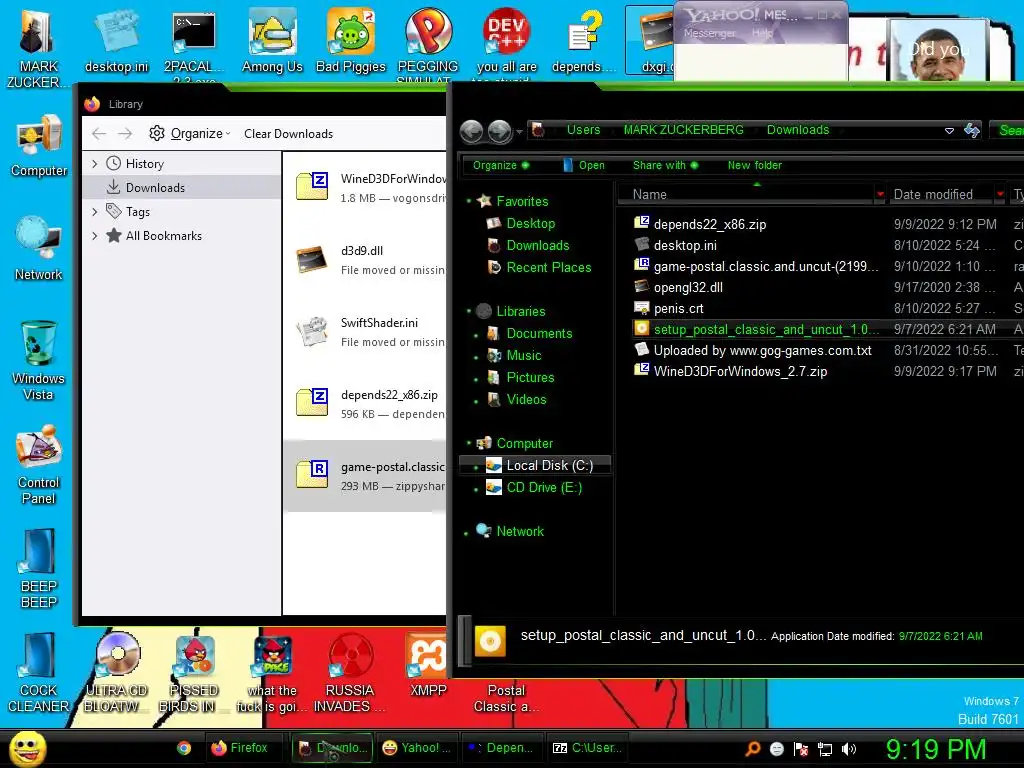Click the refresh icon in Explorer address bar
1024x768 pixels.
(x=972, y=130)
